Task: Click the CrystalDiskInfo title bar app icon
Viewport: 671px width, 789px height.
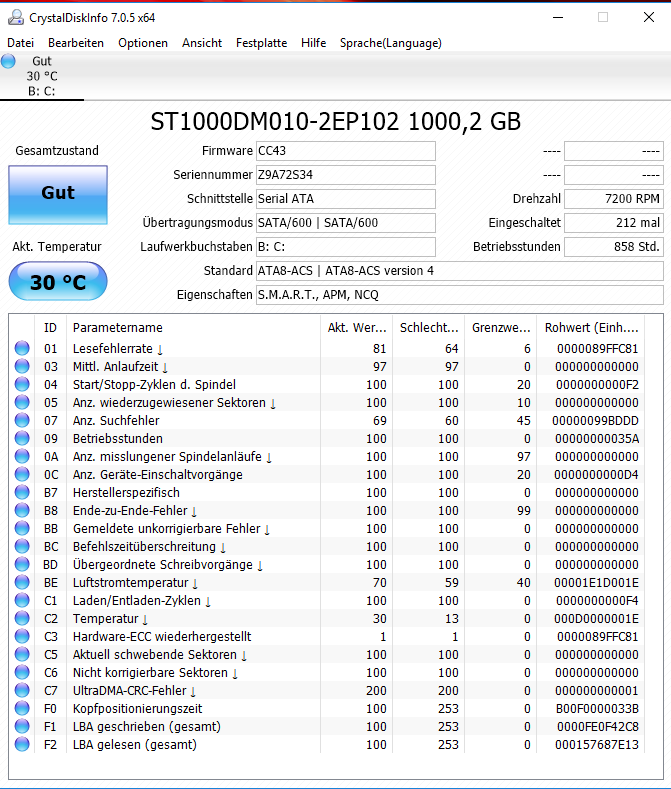Action: click(16, 18)
